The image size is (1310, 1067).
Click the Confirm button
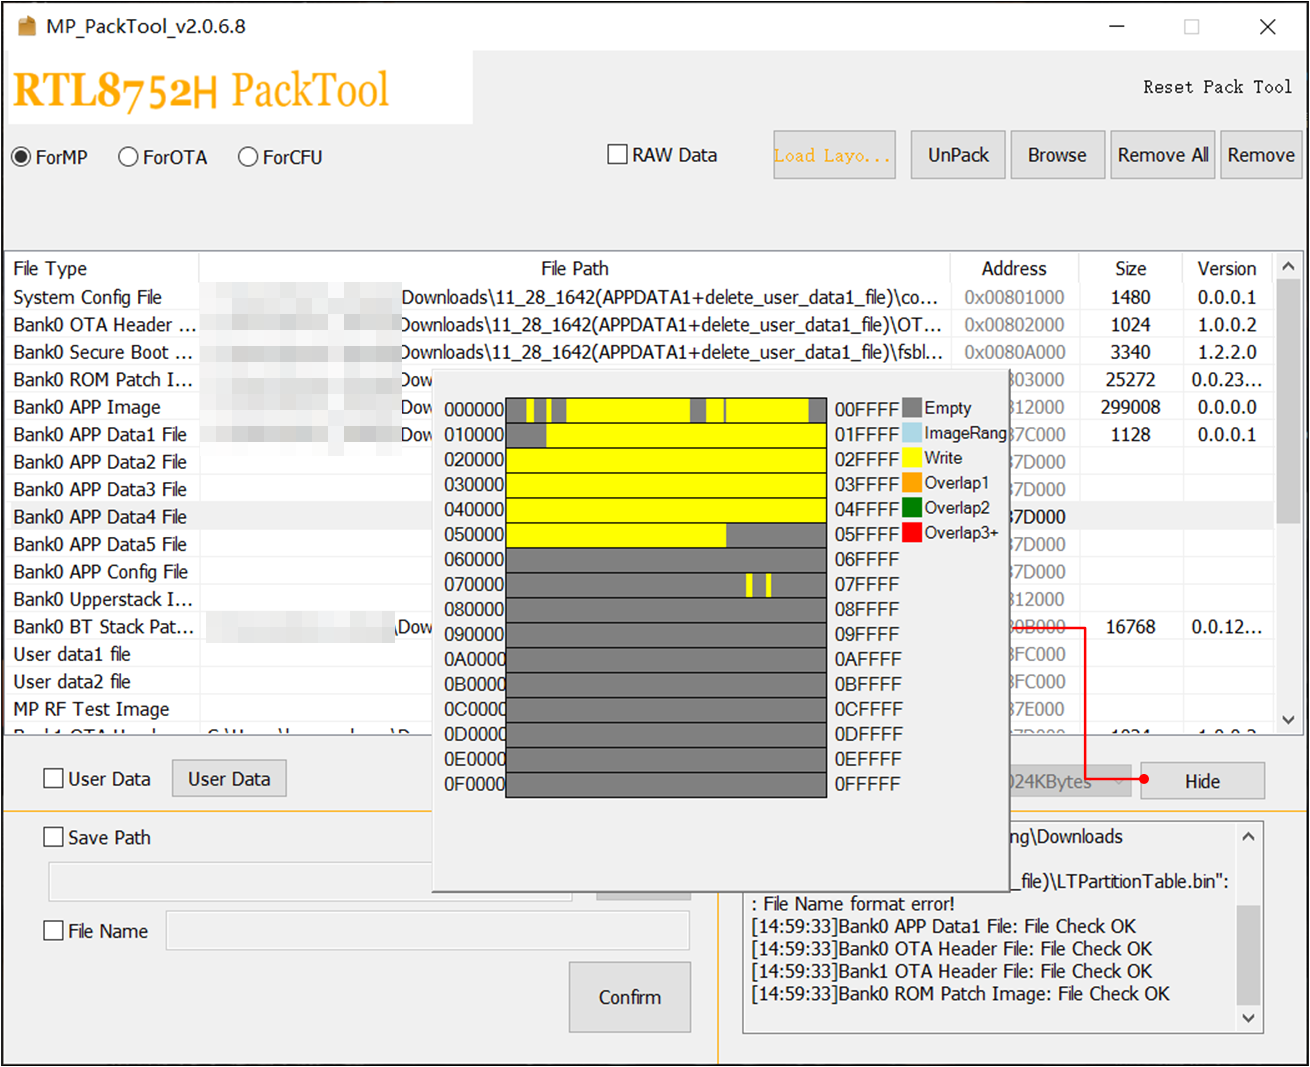click(x=629, y=997)
